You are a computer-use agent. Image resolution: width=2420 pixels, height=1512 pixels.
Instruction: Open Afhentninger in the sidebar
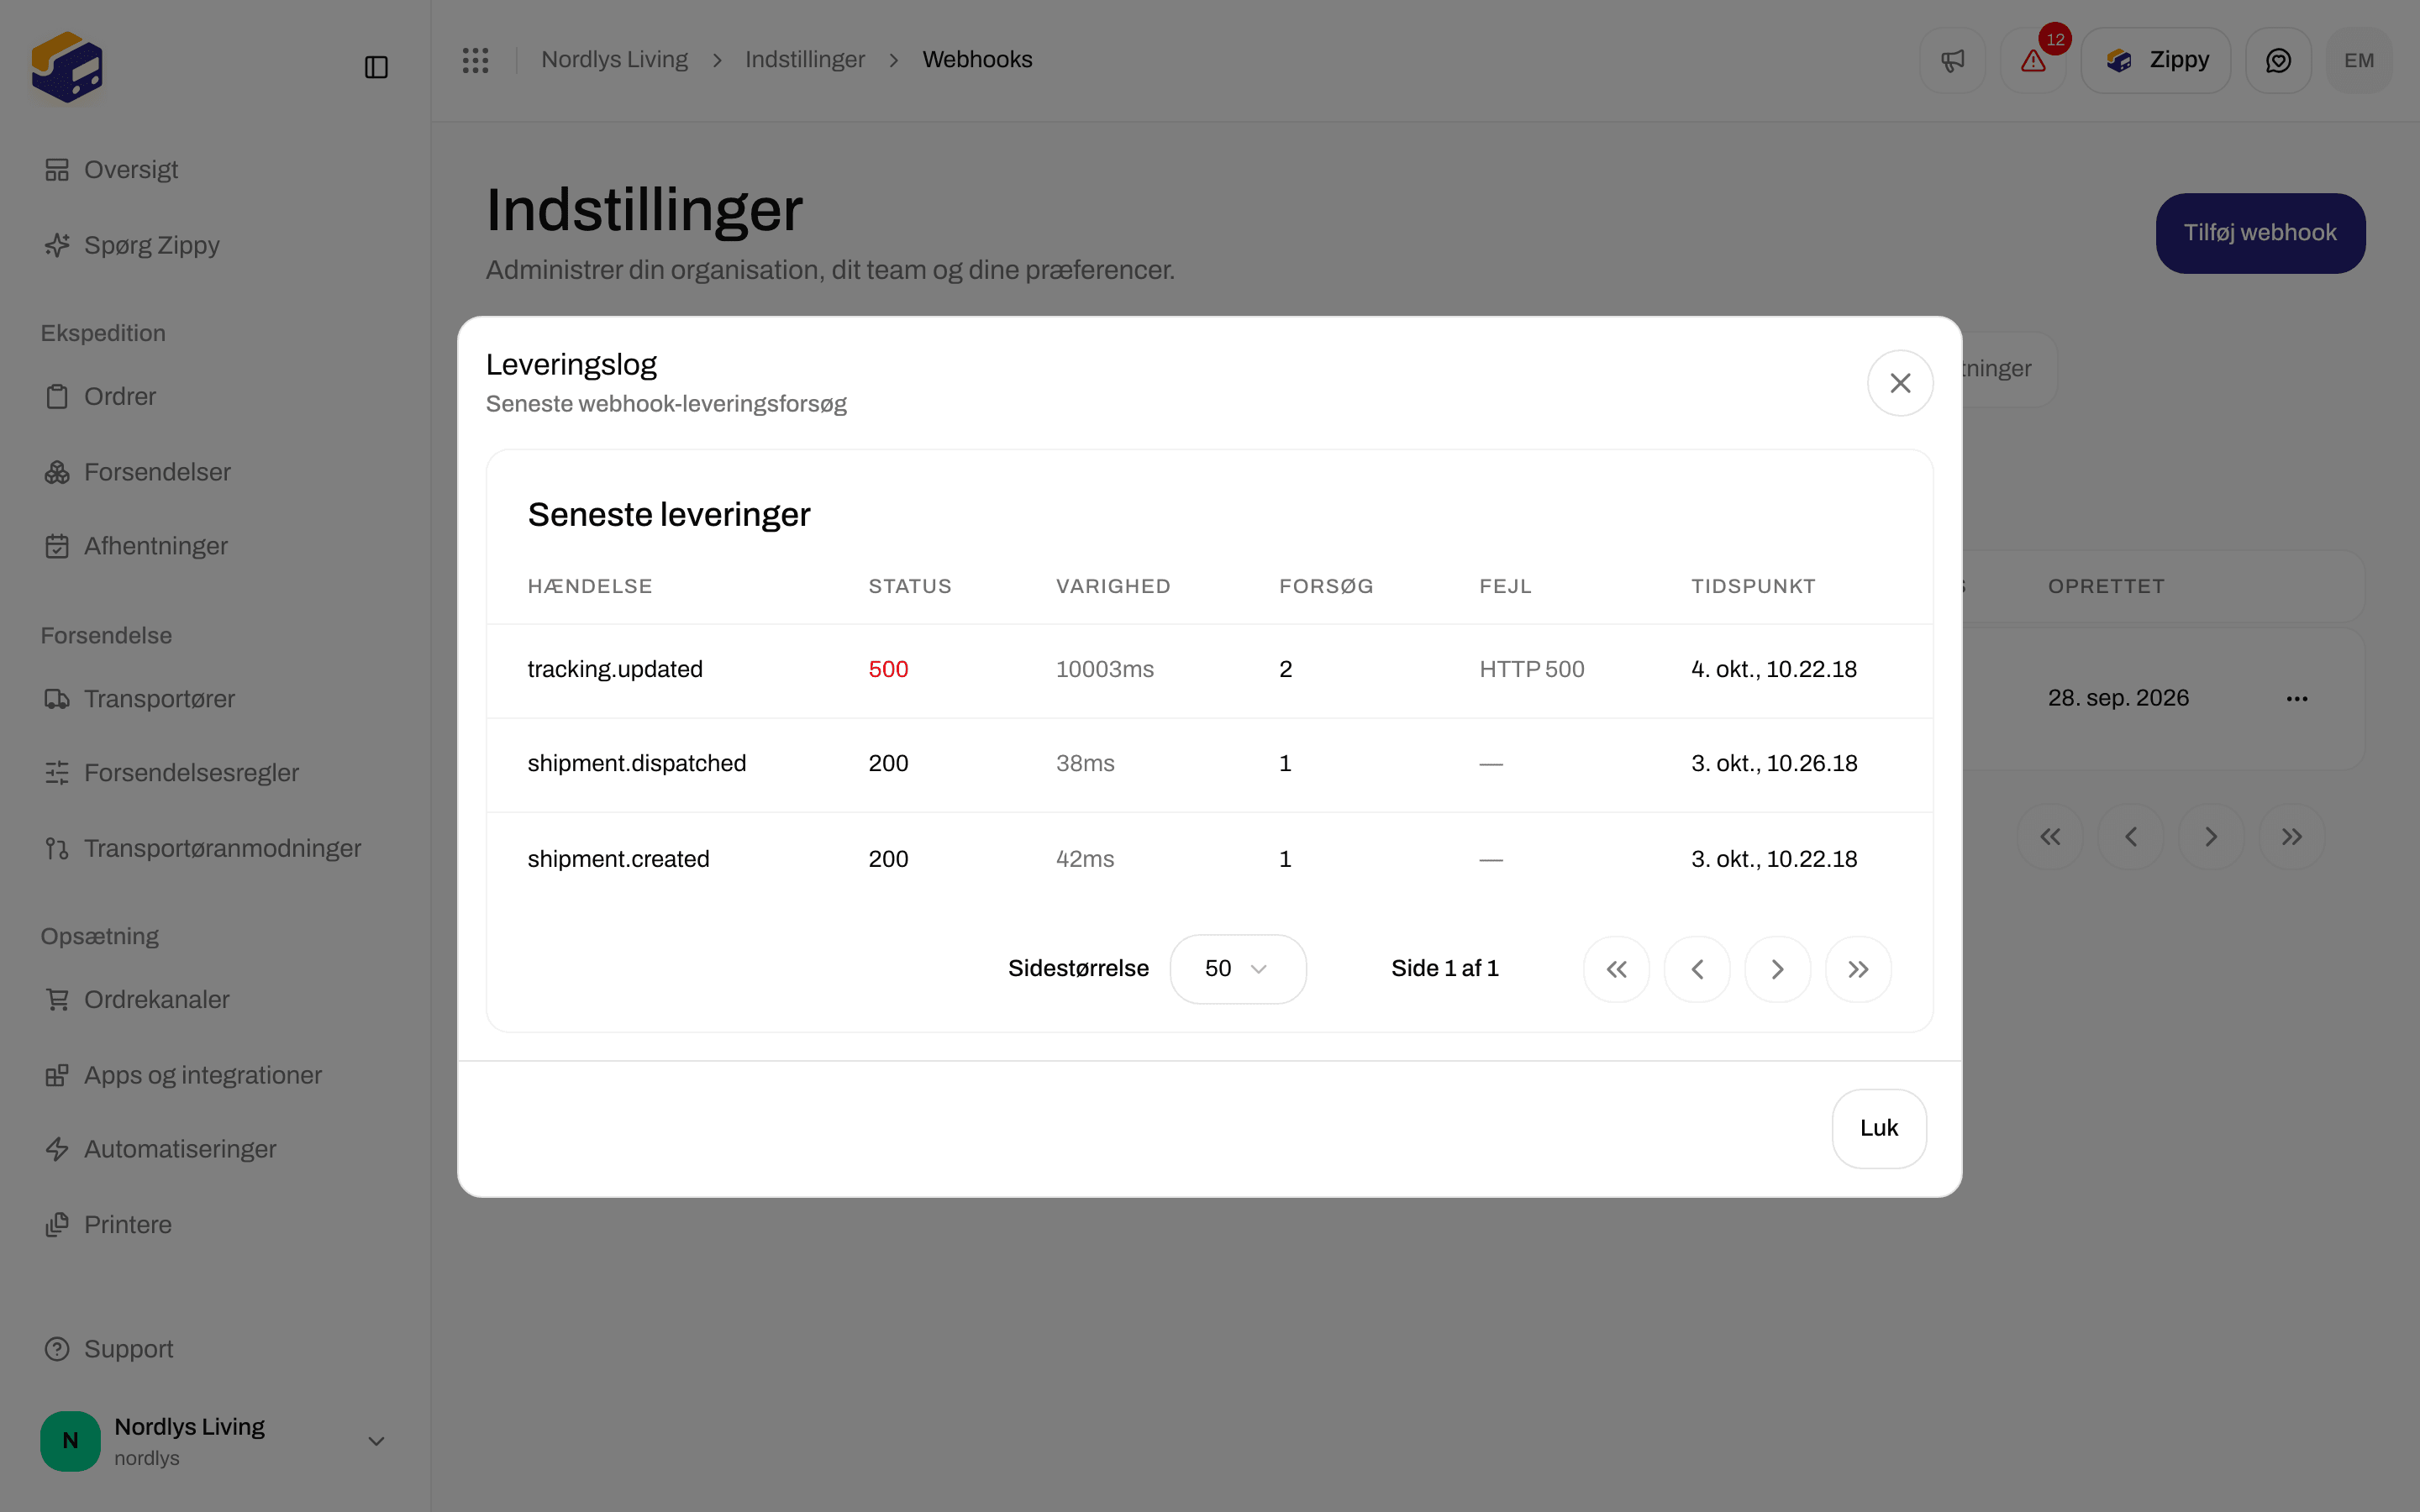215,546
